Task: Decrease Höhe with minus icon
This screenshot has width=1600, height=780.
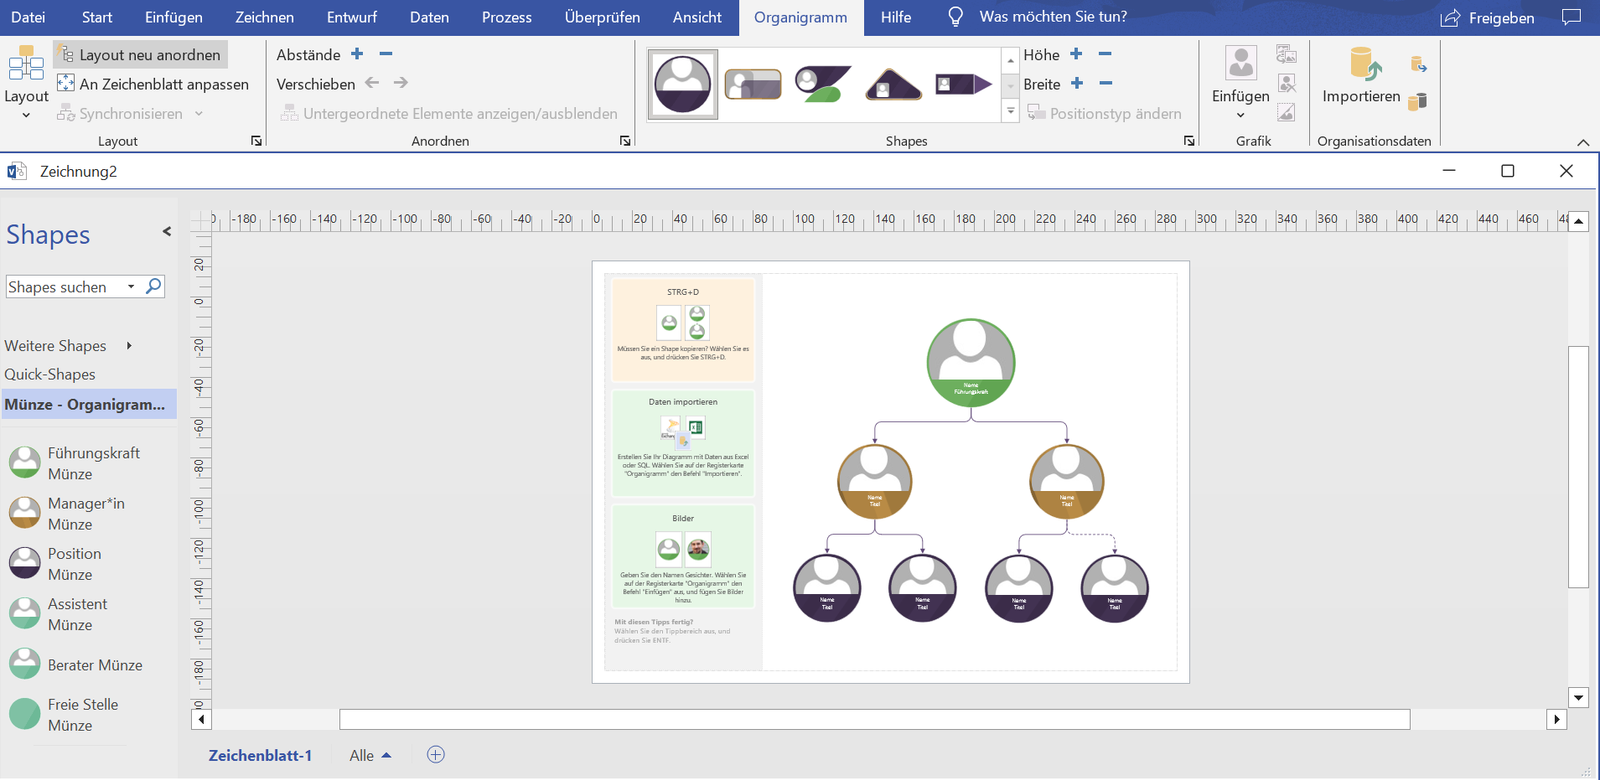Action: tap(1105, 54)
